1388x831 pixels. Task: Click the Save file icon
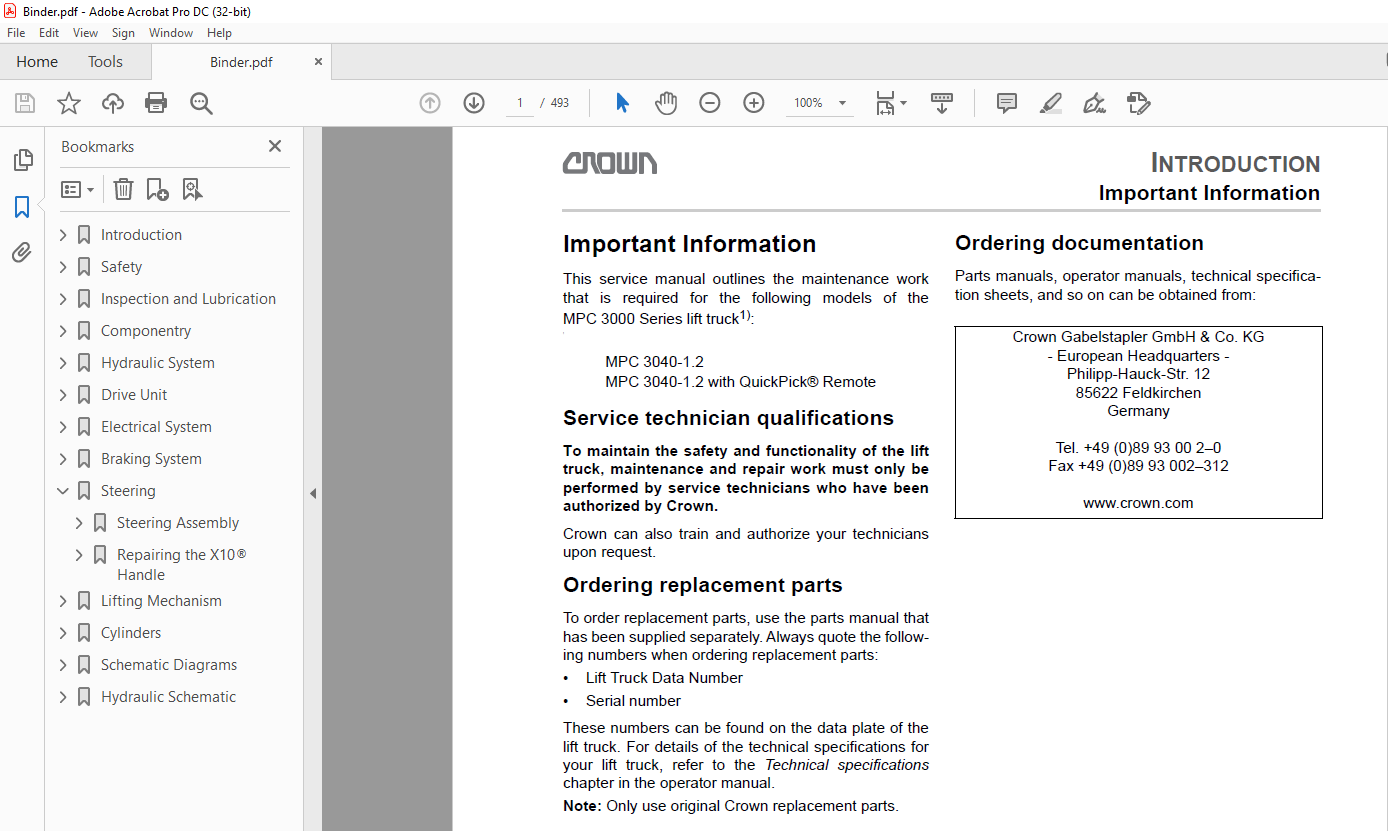click(25, 103)
